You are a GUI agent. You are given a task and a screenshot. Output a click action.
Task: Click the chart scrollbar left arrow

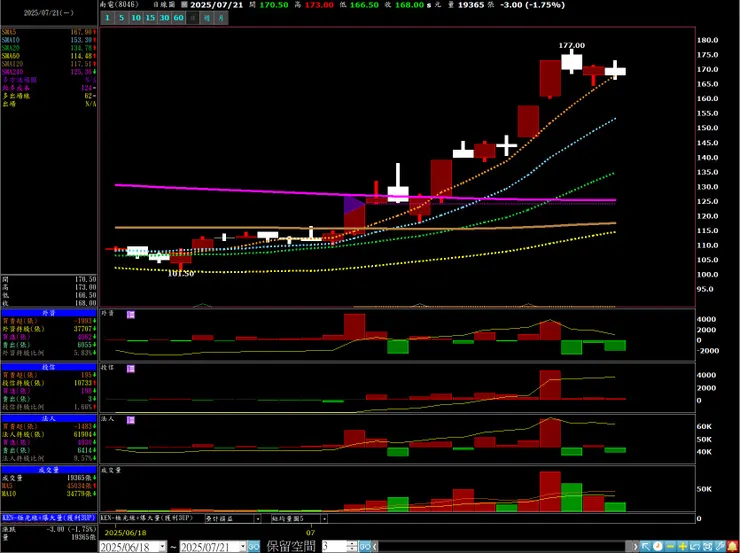[x=375, y=546]
